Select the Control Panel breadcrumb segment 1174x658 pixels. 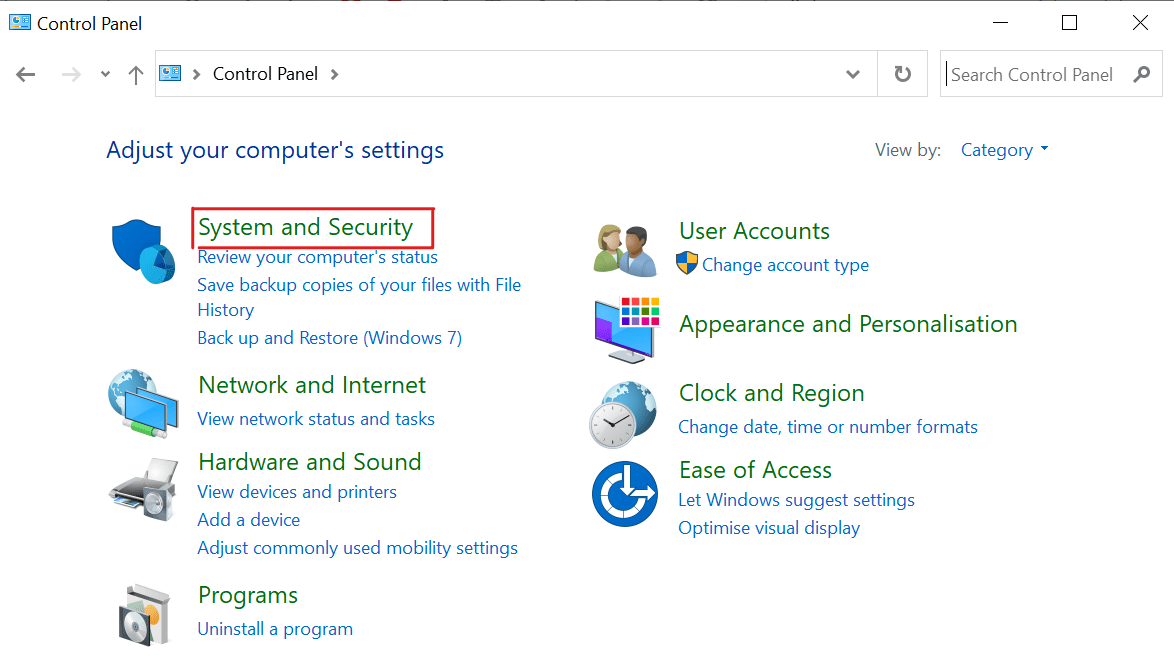265,74
